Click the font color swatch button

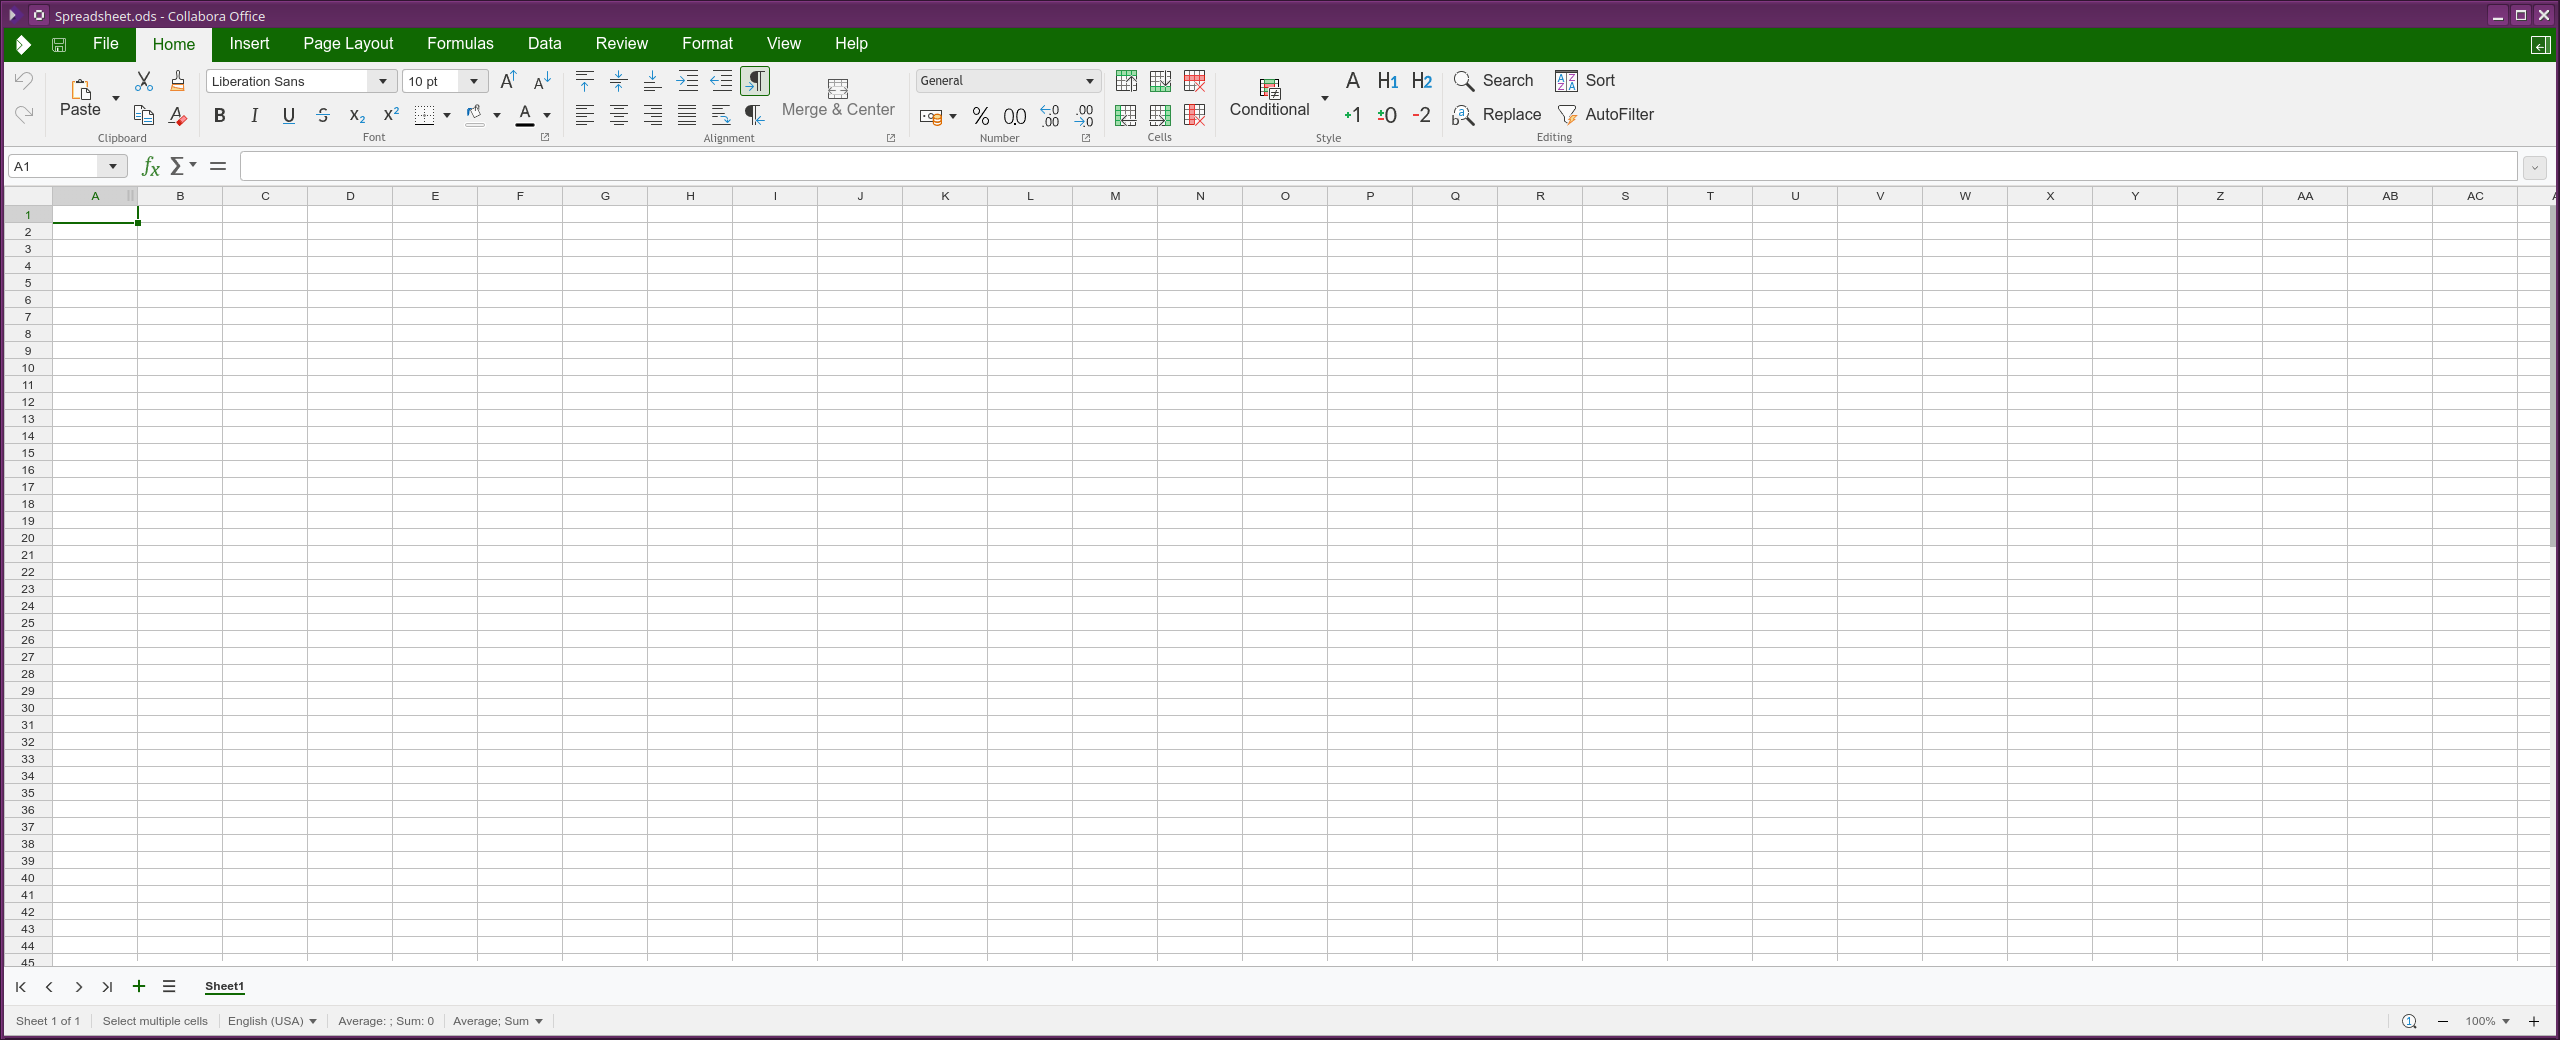[x=524, y=116]
